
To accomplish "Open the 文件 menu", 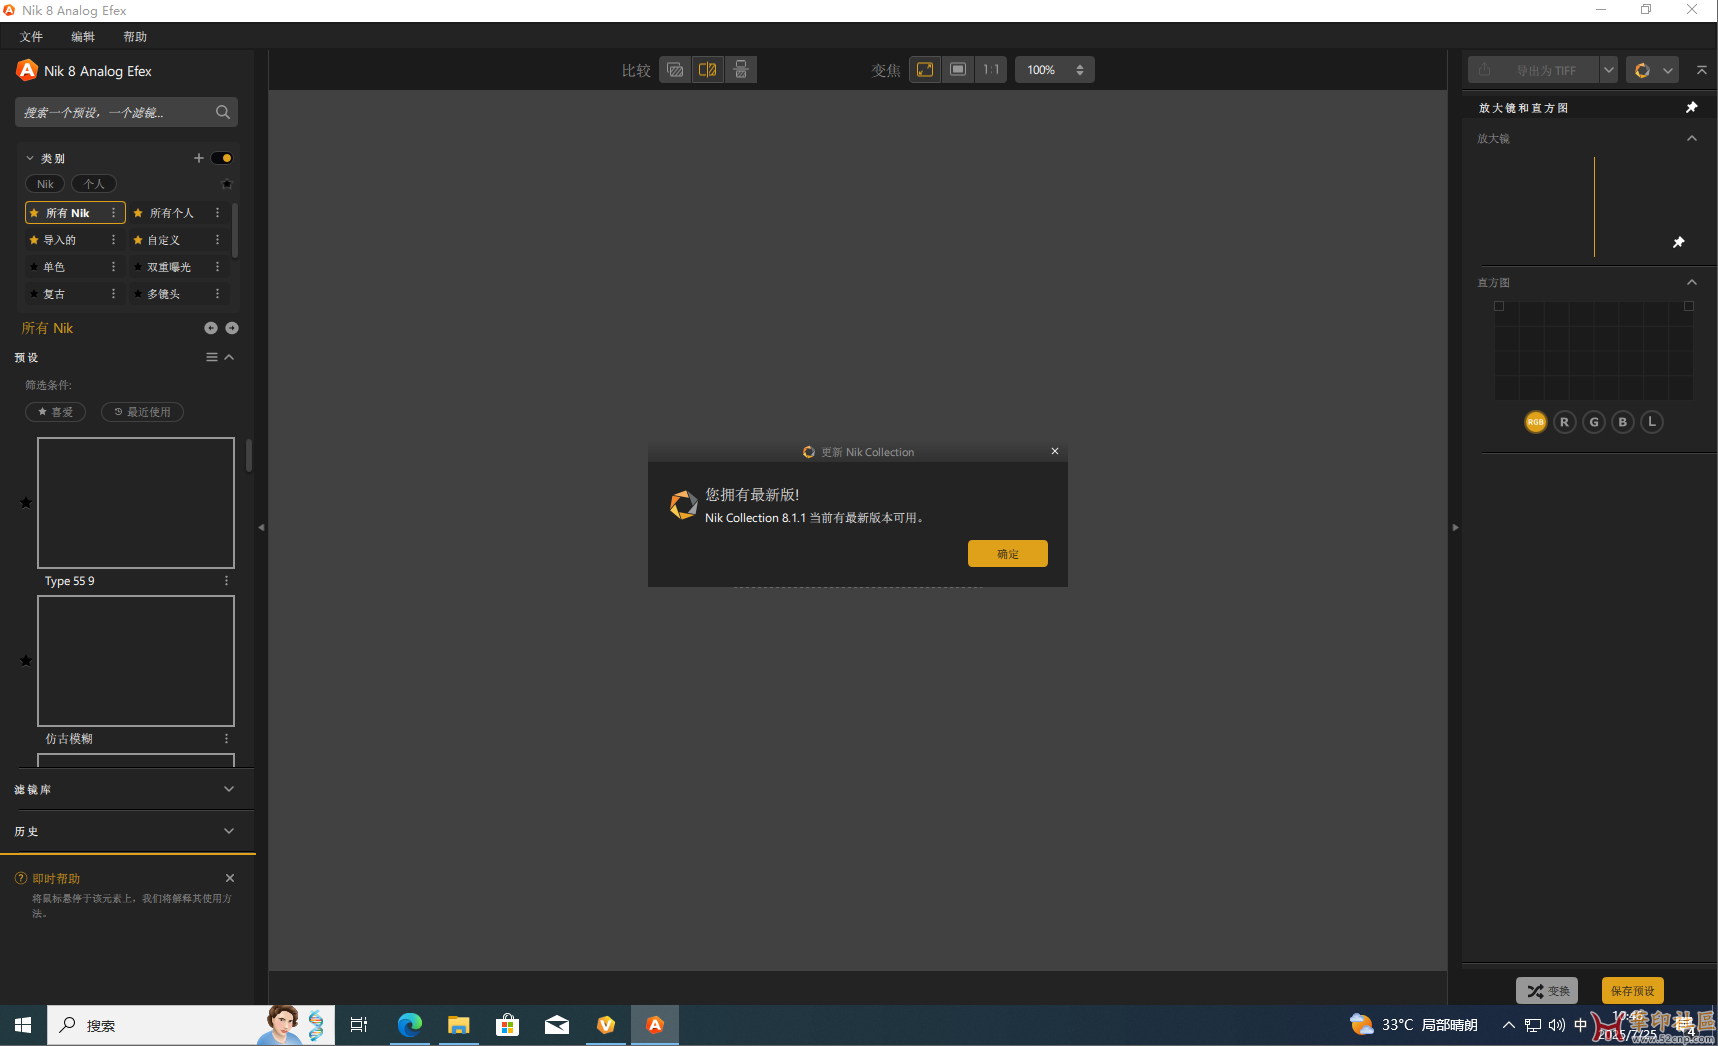I will click(x=31, y=37).
